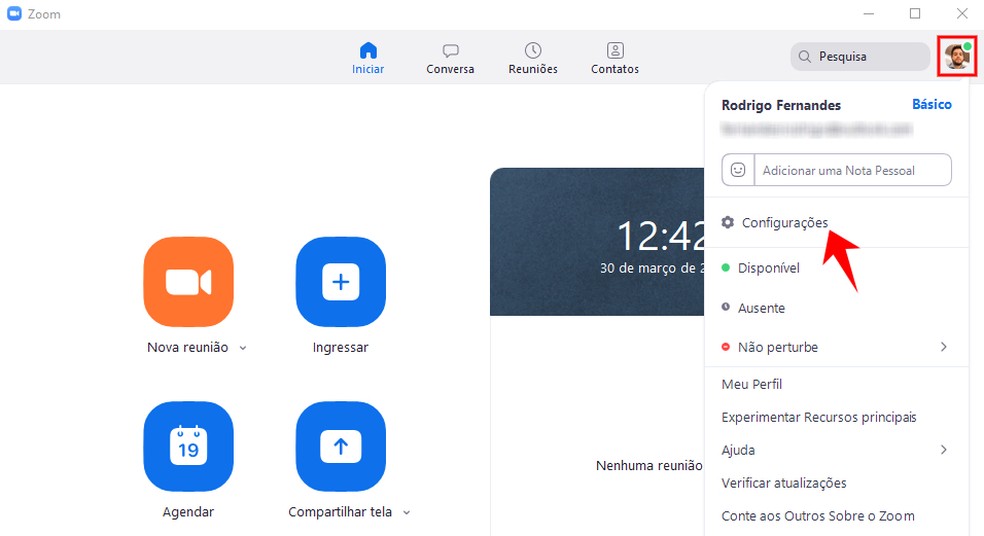Click the Rodrigo Fernandes name

pyautogui.click(x=781, y=105)
